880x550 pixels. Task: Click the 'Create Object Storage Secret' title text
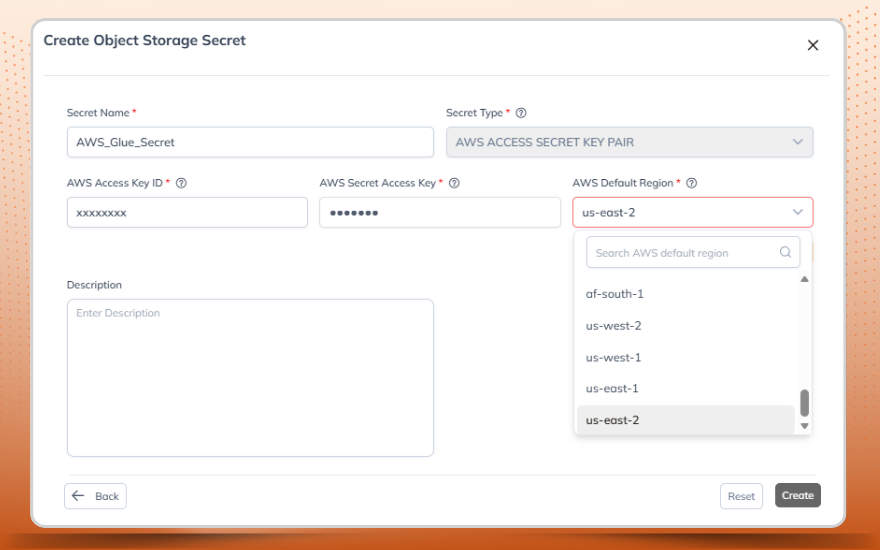click(x=145, y=40)
